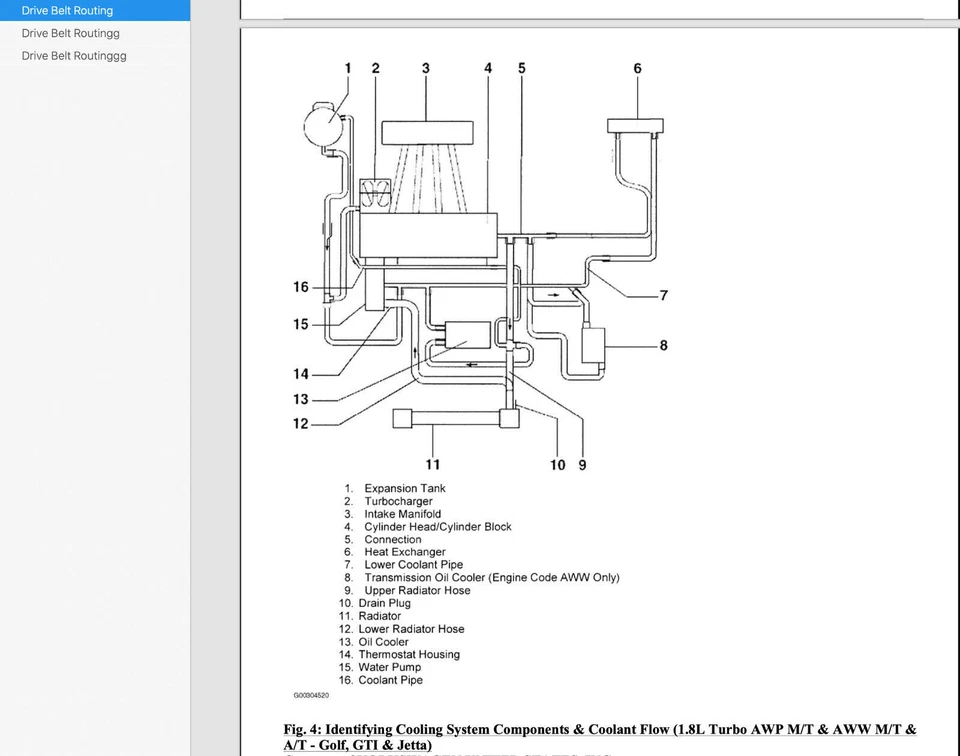Select the highlighted Drive Belt Routing sidebar entry
The width and height of the screenshot is (960, 756).
point(68,10)
